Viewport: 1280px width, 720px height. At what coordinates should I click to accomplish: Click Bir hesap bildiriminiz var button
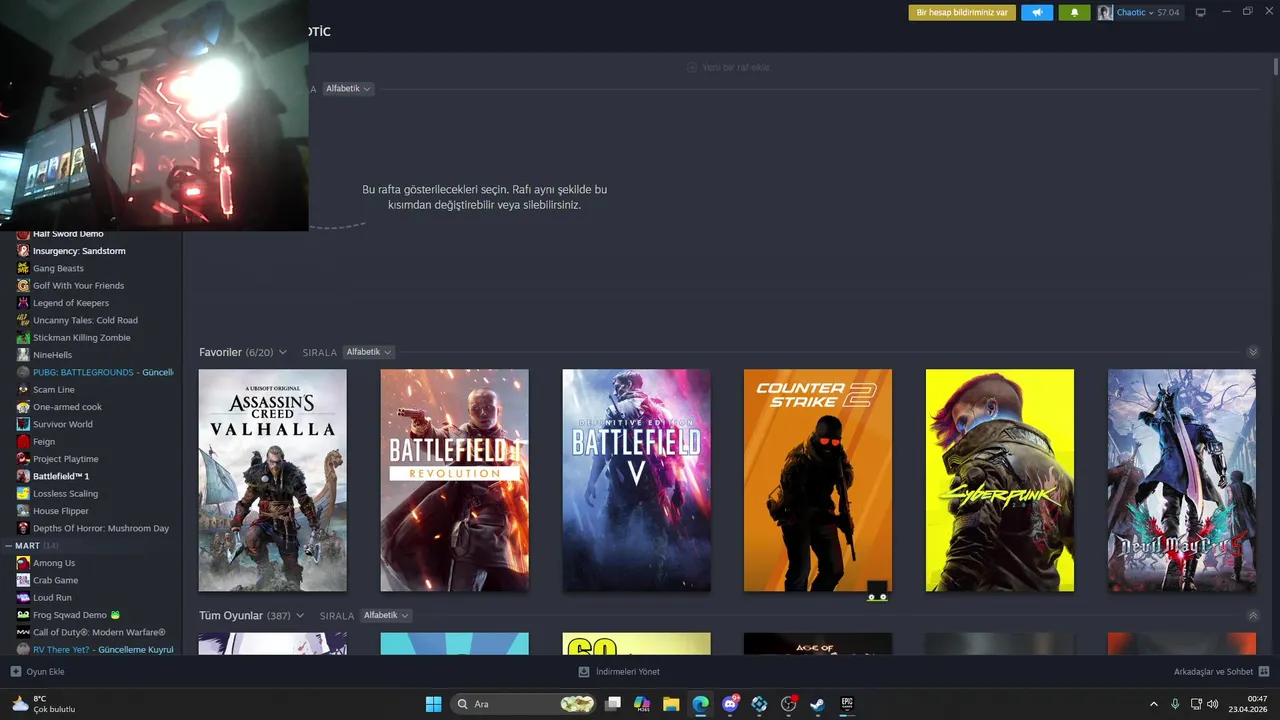[962, 13]
